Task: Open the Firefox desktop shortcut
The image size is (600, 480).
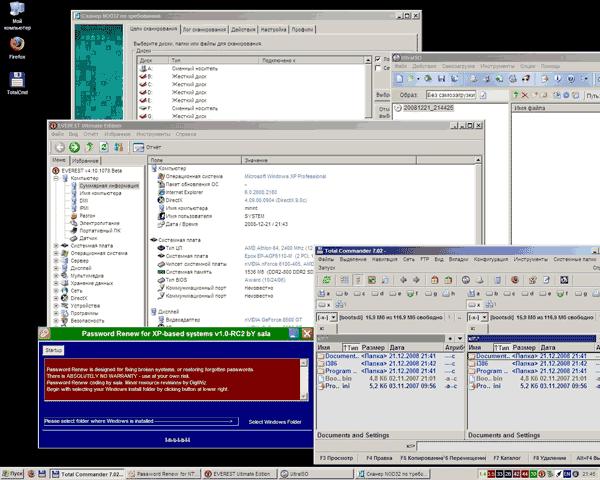Action: click(17, 48)
